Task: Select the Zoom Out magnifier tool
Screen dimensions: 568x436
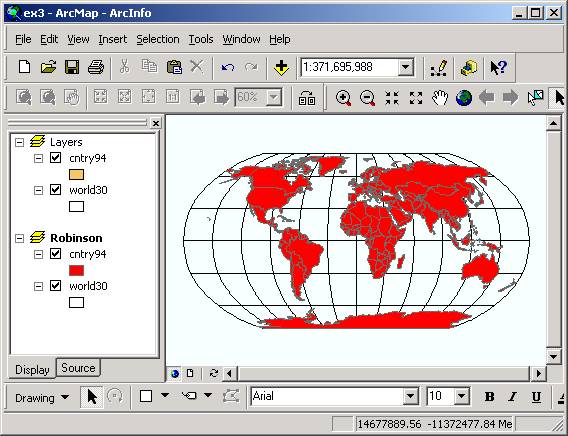Action: [367, 98]
